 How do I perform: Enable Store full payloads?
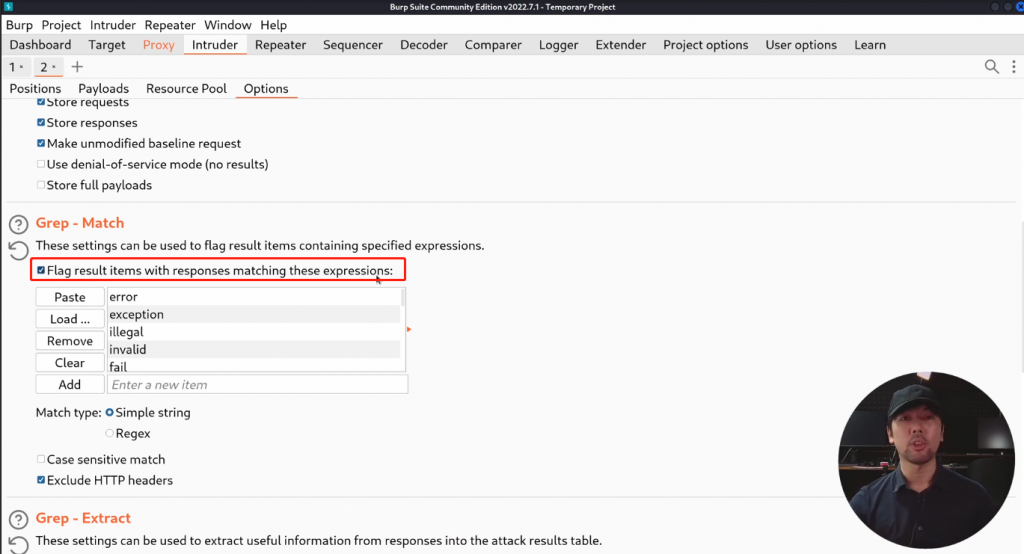[x=41, y=186]
